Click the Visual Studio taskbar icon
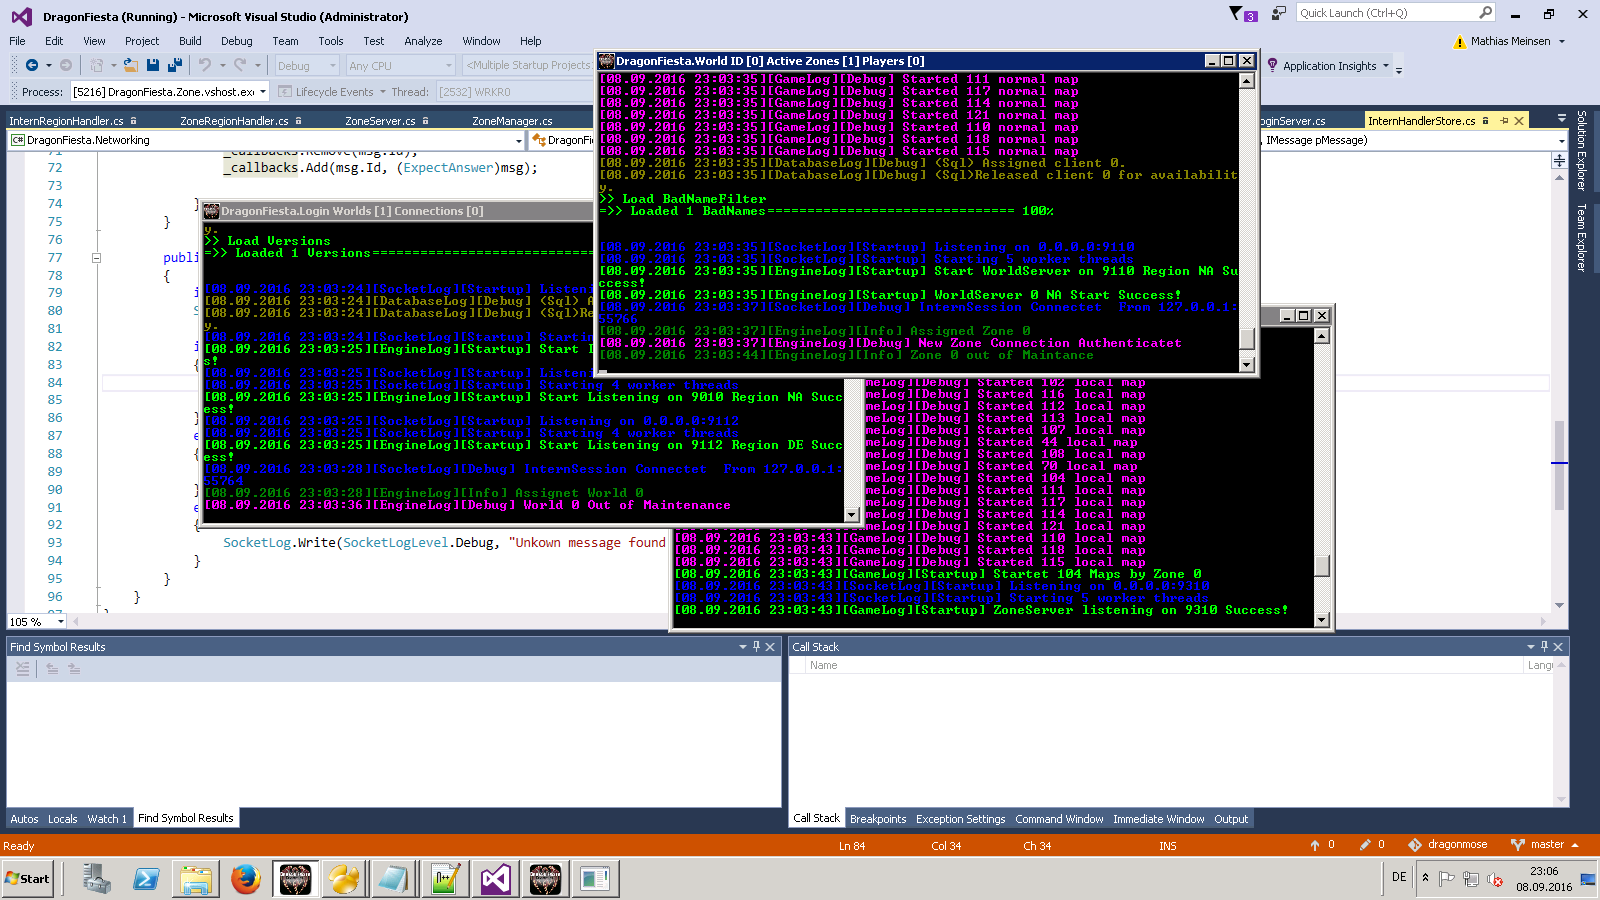The width and height of the screenshot is (1600, 900). click(495, 879)
